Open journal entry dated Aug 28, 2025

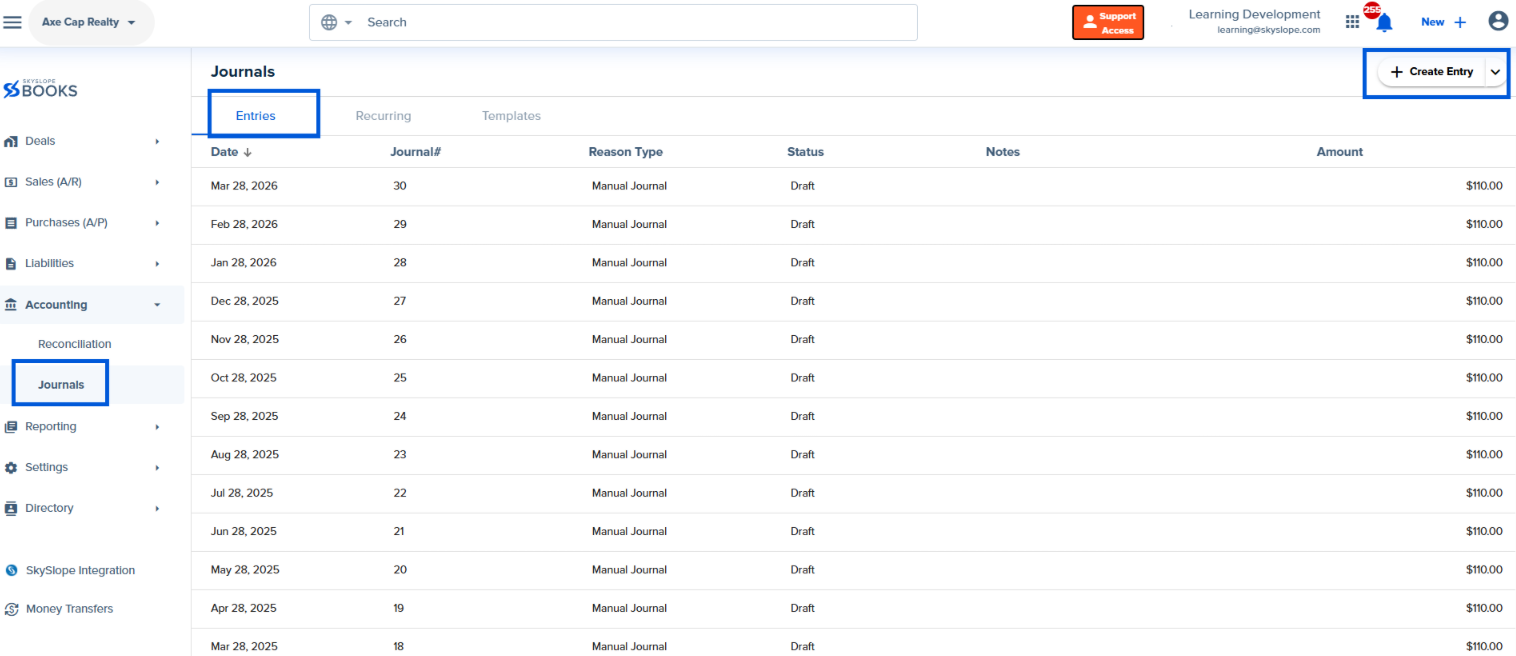coord(853,455)
